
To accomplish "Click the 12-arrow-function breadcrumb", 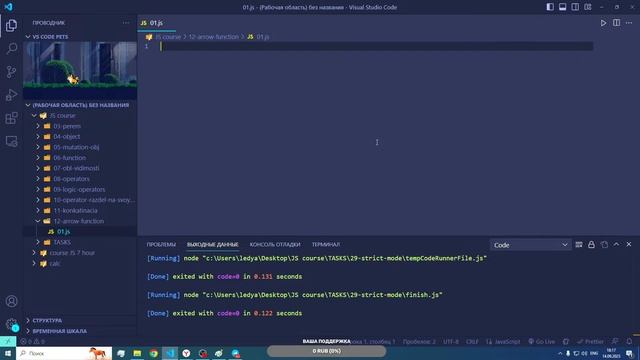I will 213,37.
